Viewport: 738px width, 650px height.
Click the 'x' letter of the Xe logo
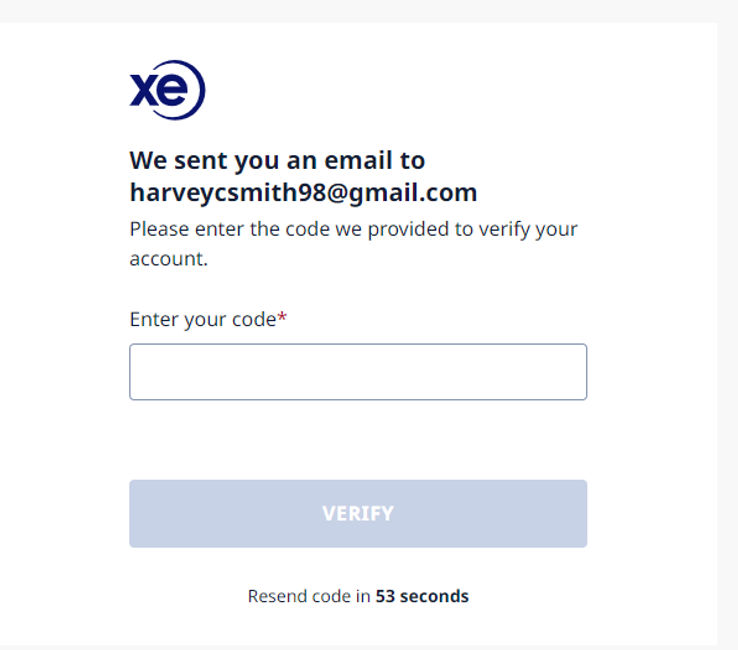click(x=144, y=91)
